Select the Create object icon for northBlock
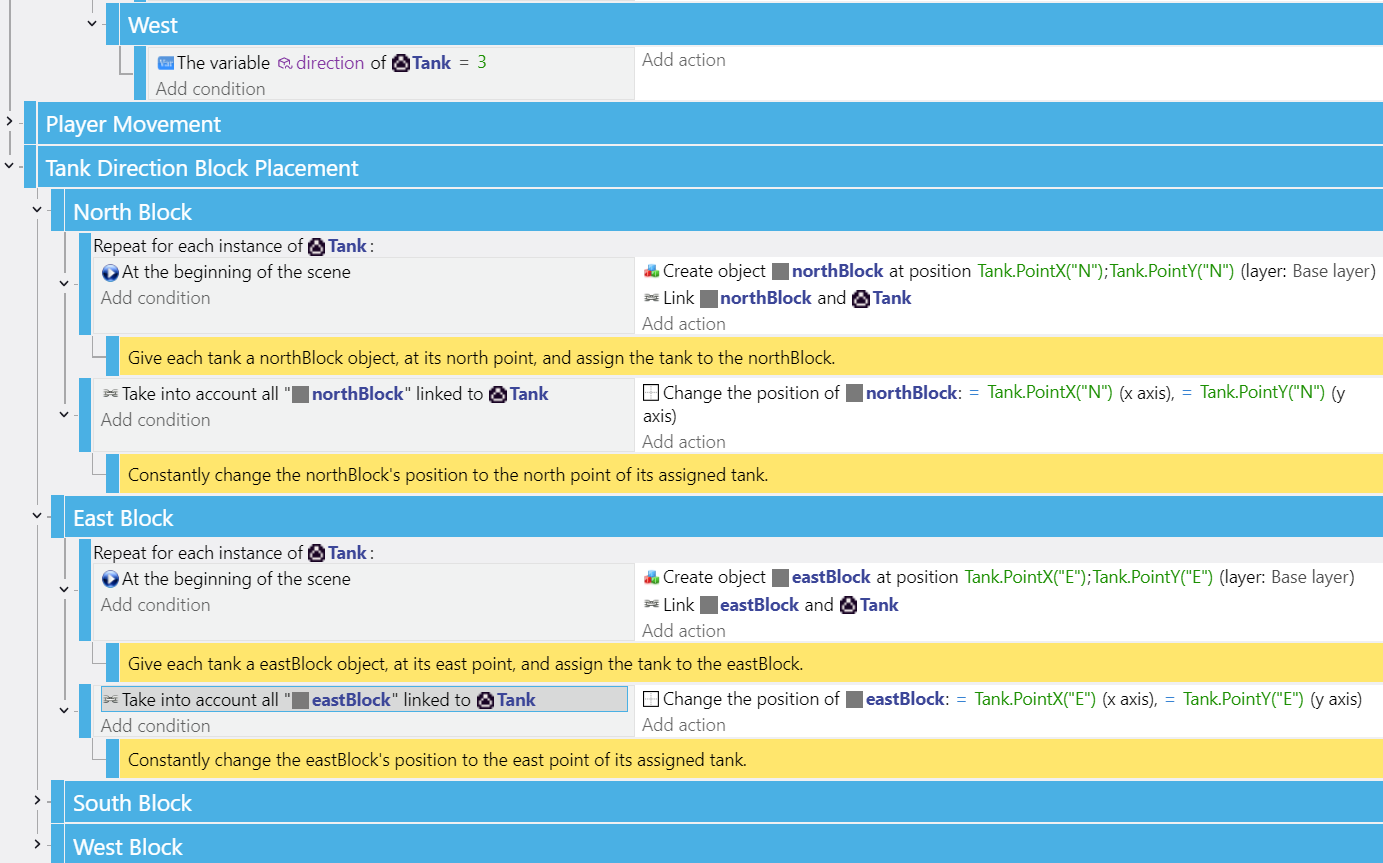This screenshot has height=863, width=1383. [650, 271]
